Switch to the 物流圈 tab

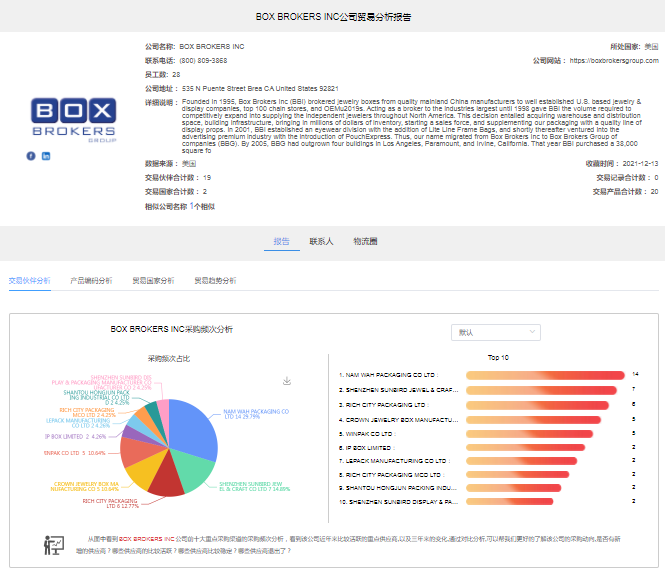click(x=365, y=241)
